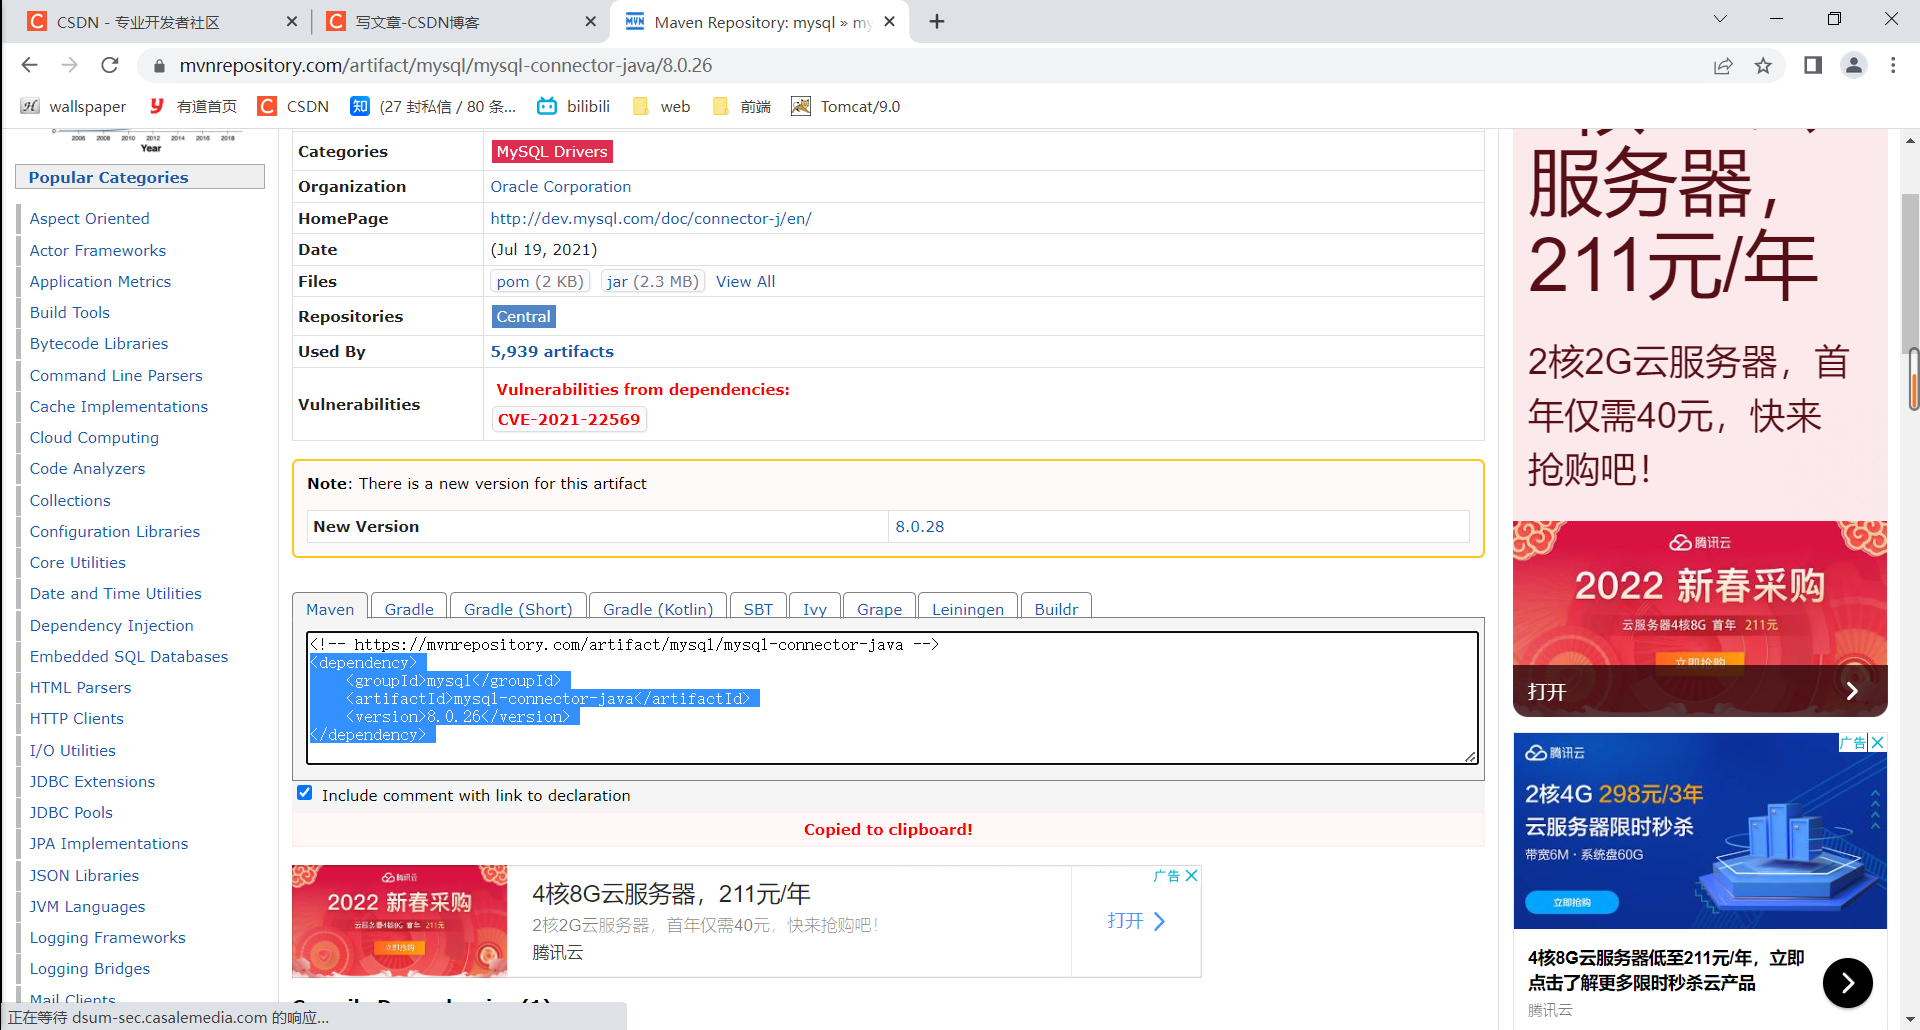View the 5,939 artifacts usage list
The image size is (1920, 1030).
coord(552,351)
